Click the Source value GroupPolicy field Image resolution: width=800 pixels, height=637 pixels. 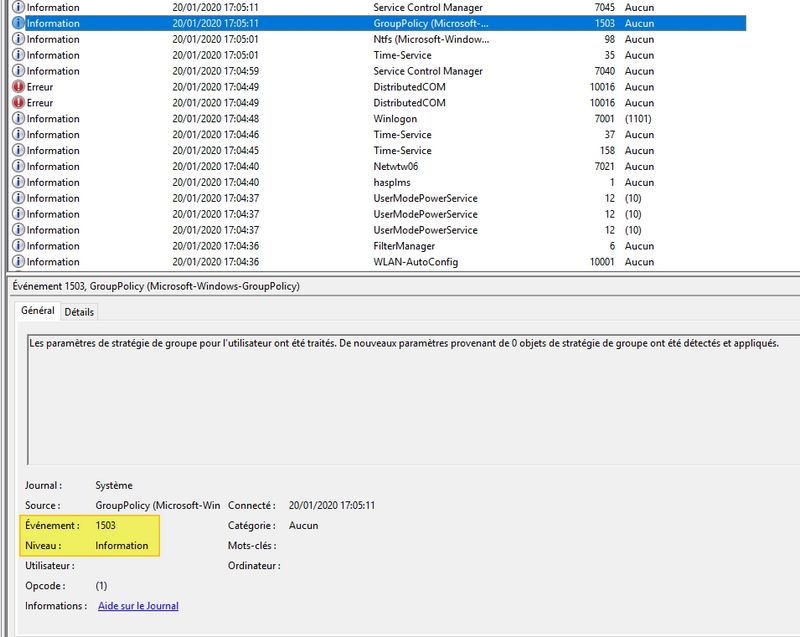157,506
